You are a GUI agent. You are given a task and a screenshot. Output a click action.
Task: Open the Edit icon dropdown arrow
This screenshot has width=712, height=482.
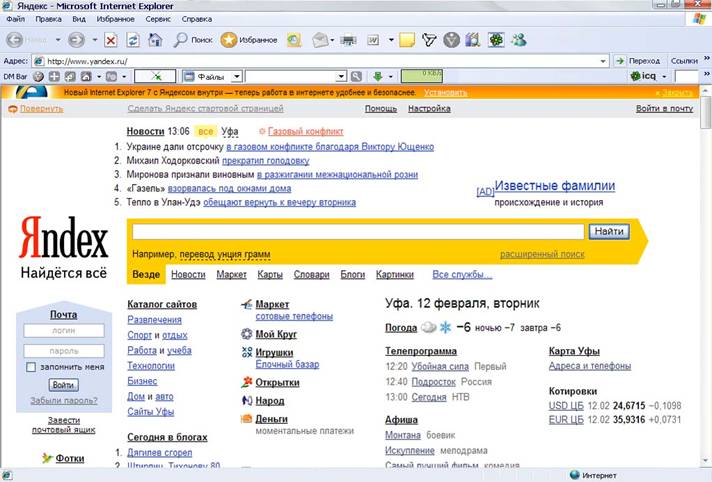coord(391,40)
